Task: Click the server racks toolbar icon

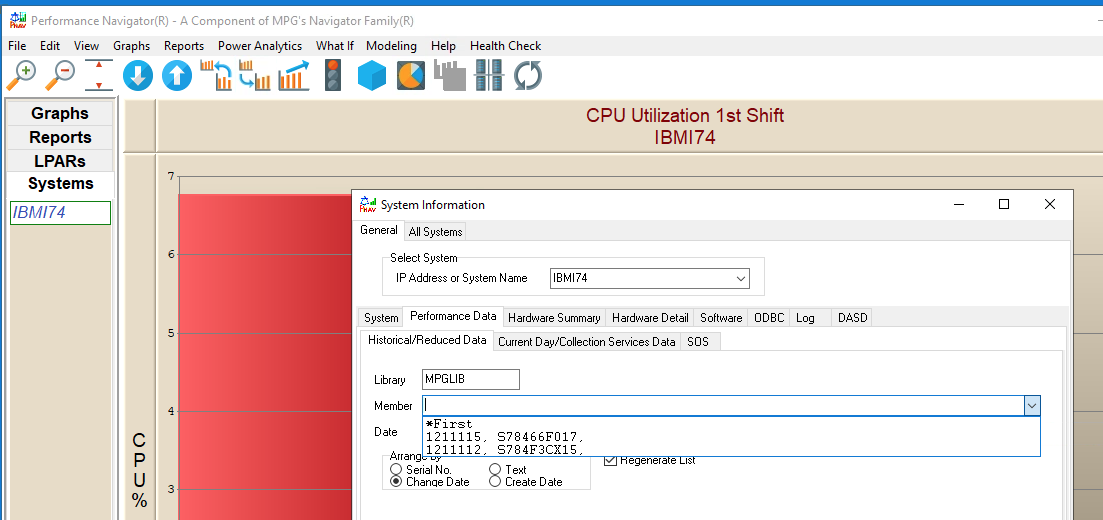Action: [x=489, y=76]
